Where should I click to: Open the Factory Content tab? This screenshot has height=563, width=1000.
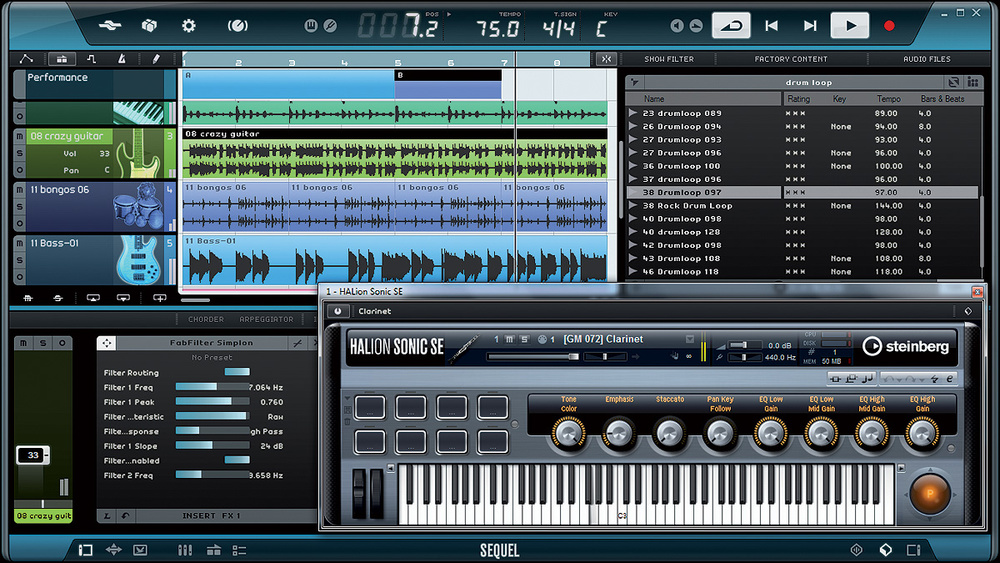[x=791, y=59]
